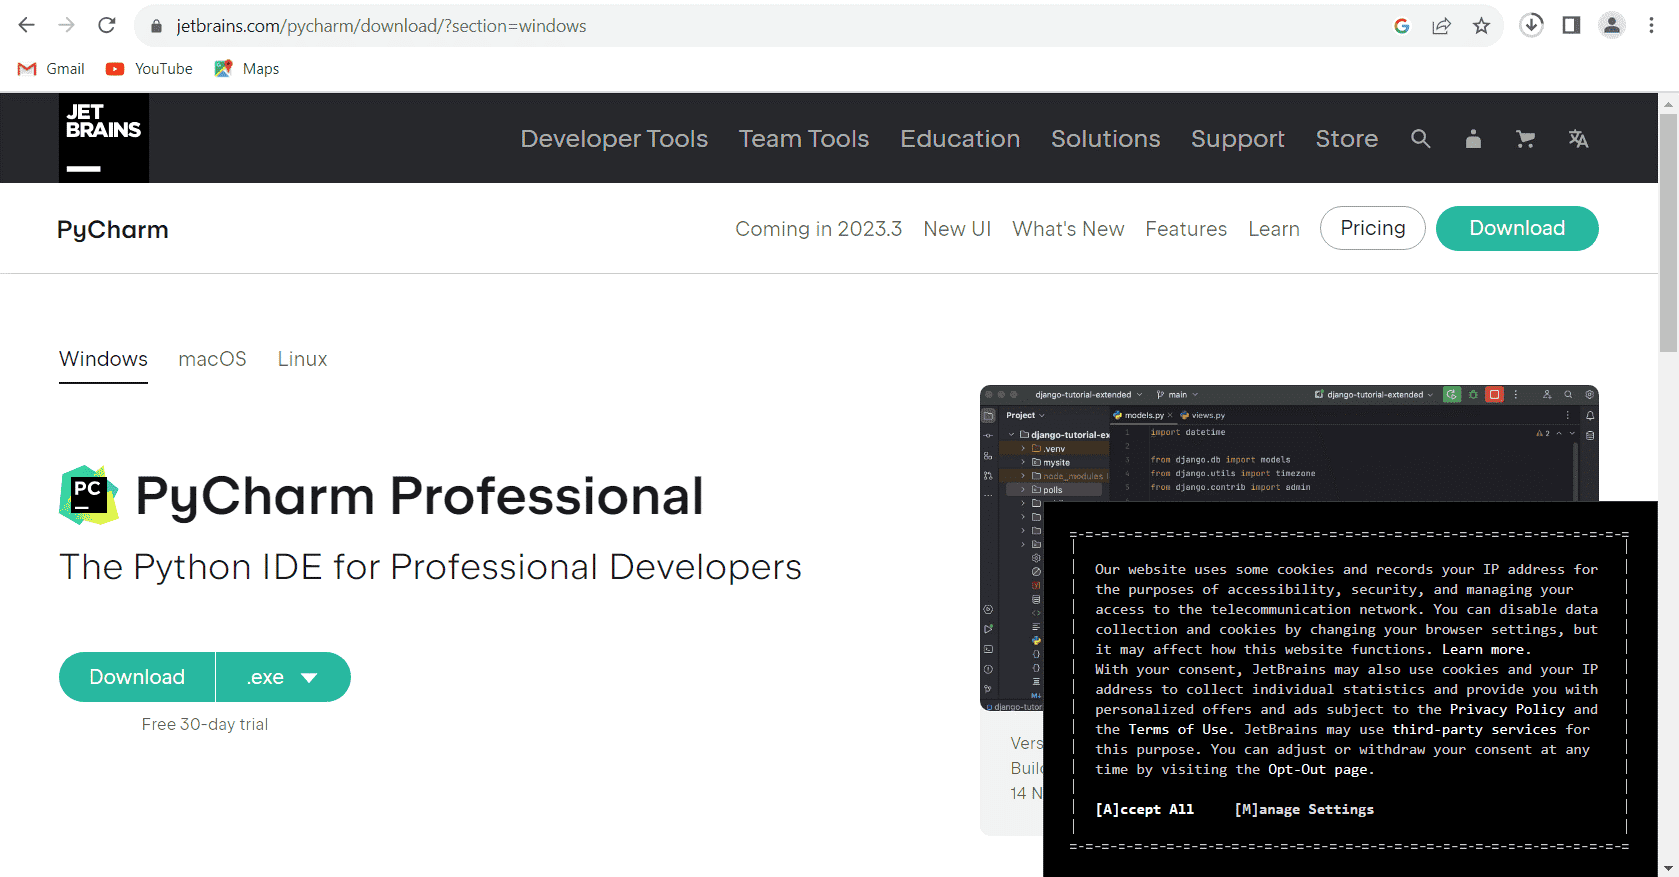Click the page vertical scrollbar thumb
Viewport: 1679px width, 877px height.
1668,232
